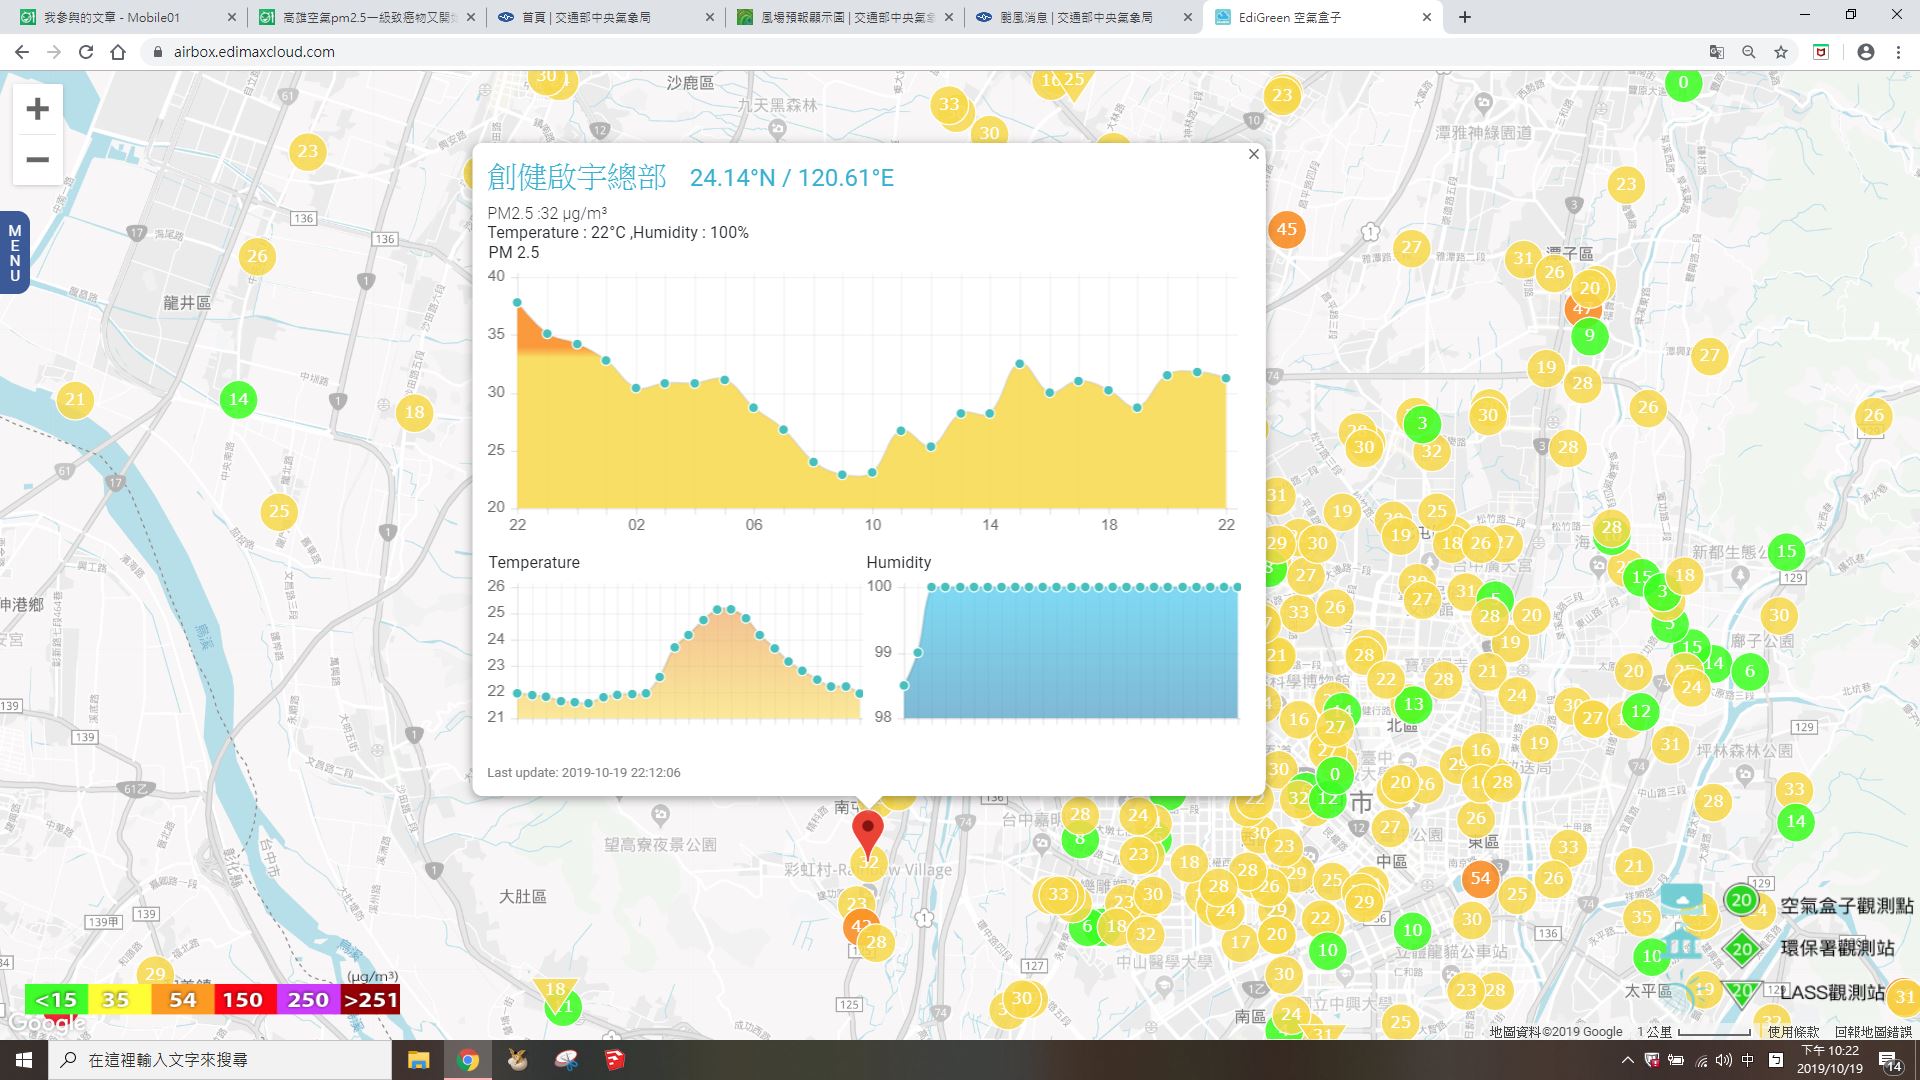Viewport: 1920px width, 1080px height.
Task: Select the green 3 marker near yellow 32
Action: [1421, 423]
